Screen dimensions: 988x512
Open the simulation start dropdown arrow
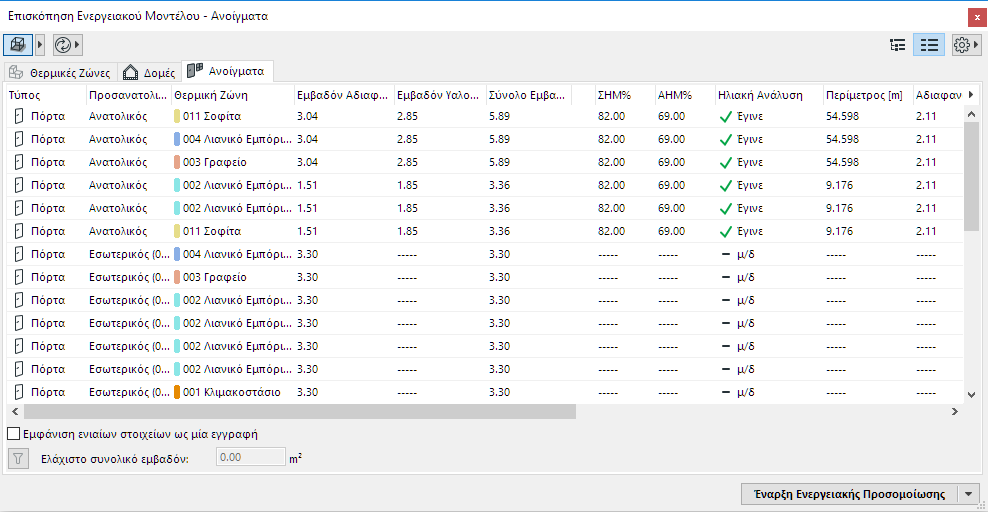[x=968, y=494]
